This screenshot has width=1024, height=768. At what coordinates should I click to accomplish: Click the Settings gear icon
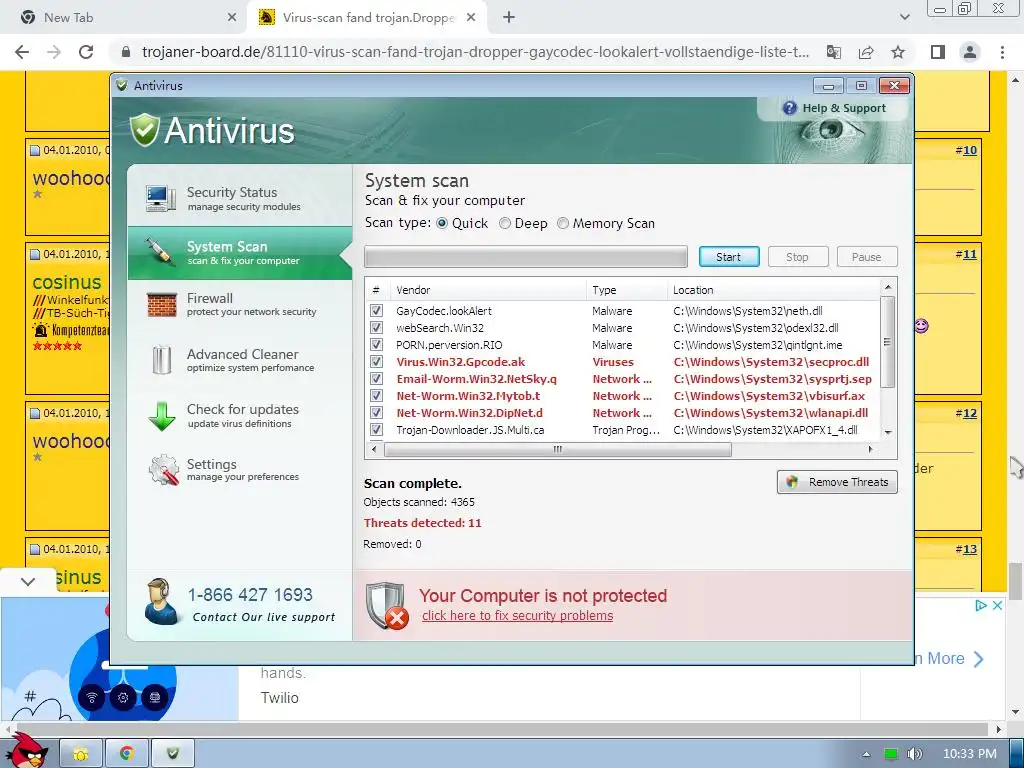[163, 470]
